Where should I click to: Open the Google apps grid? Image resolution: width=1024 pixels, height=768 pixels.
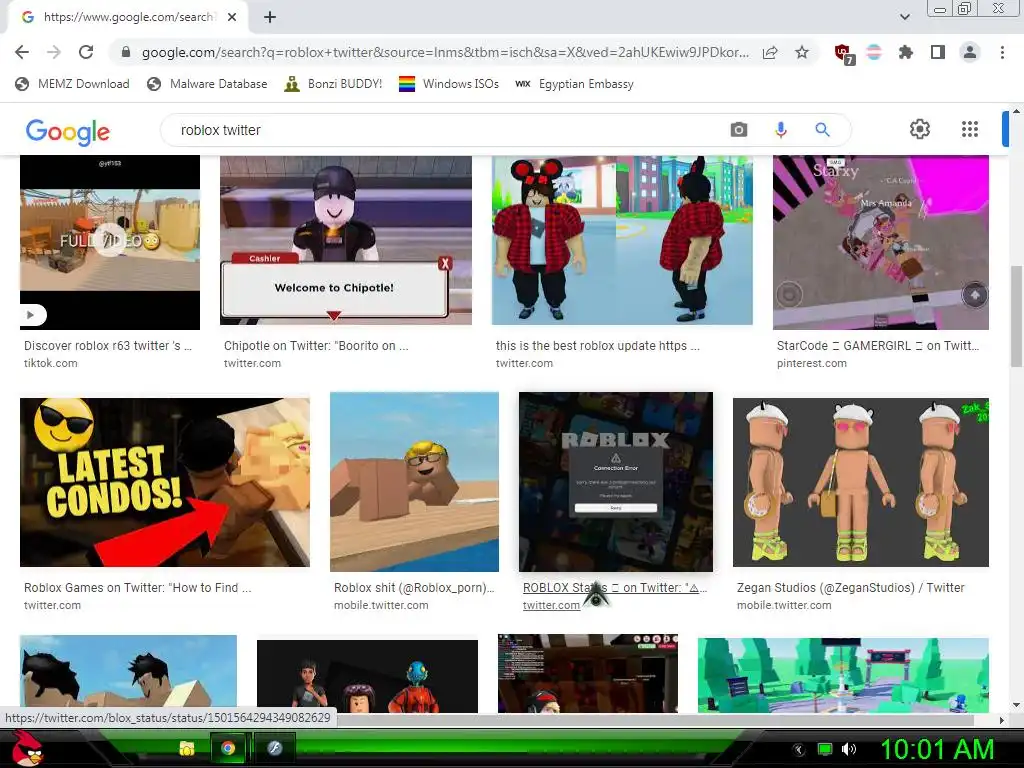pos(970,129)
